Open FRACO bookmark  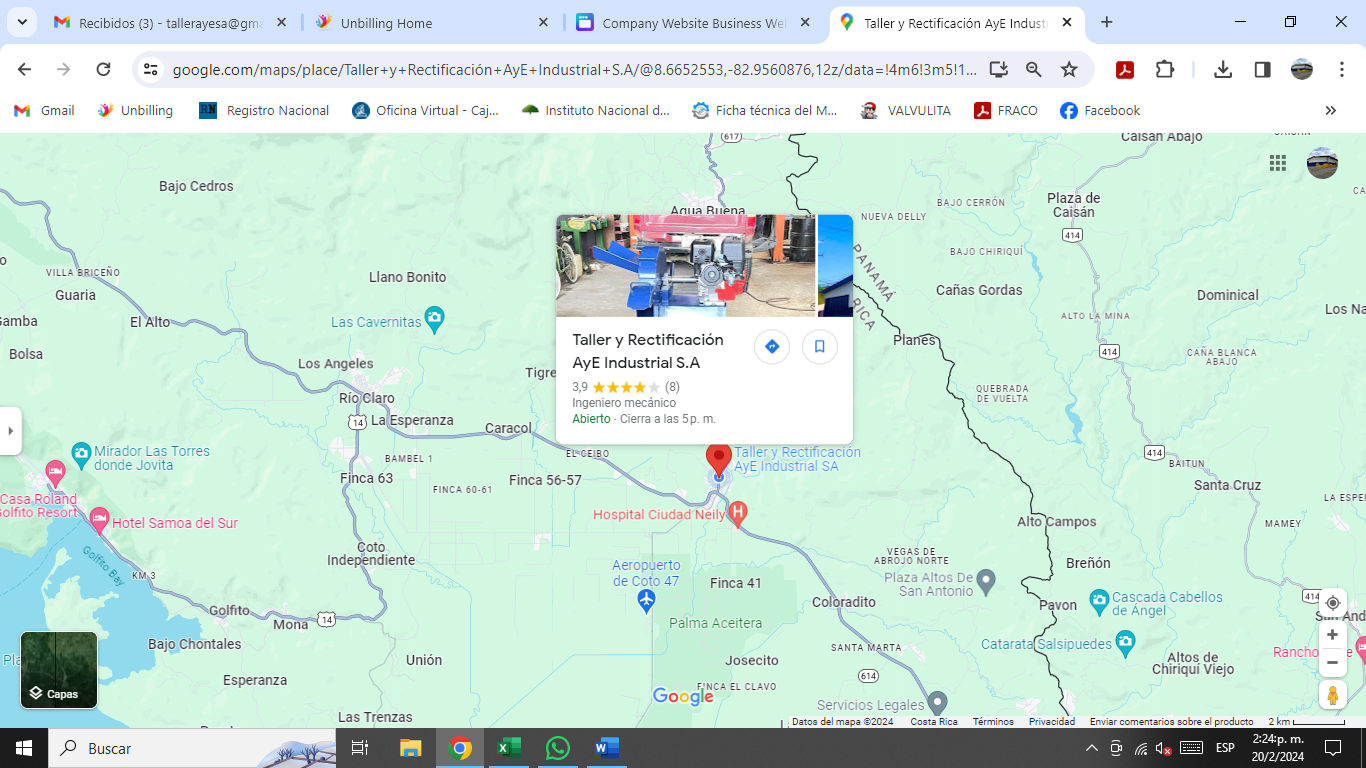1006,111
